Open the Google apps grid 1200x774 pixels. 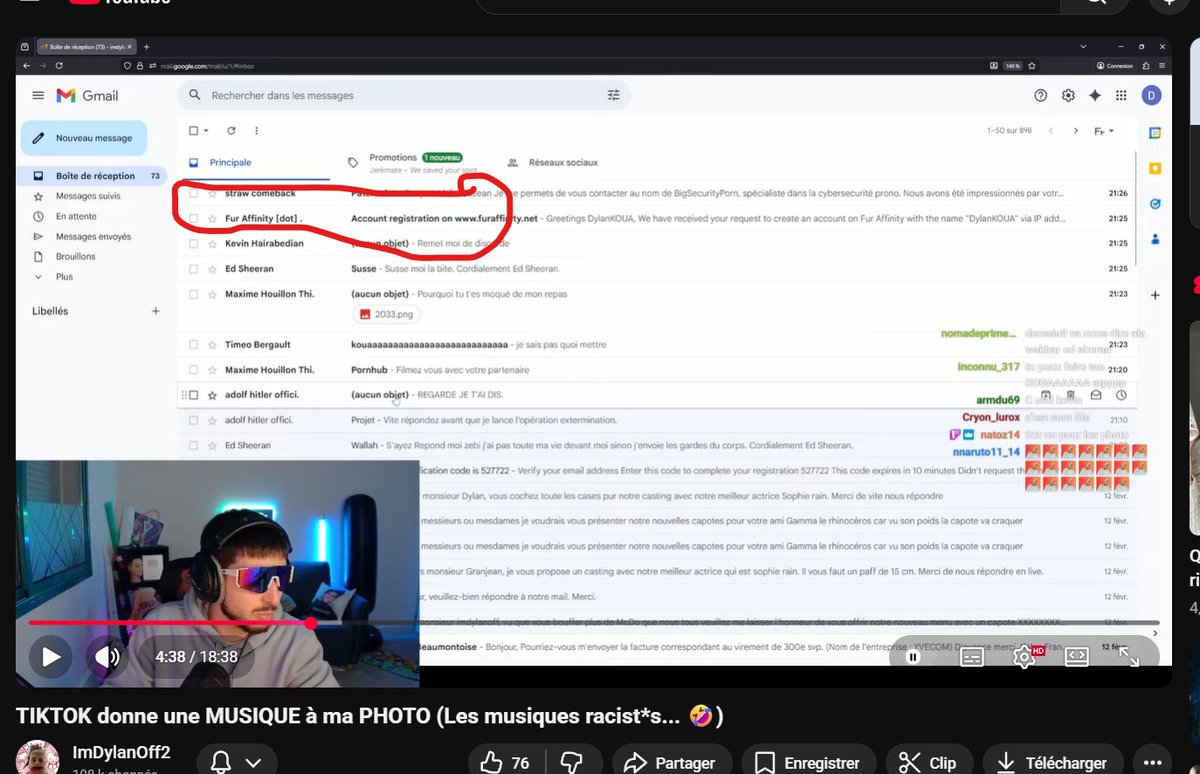1122,96
